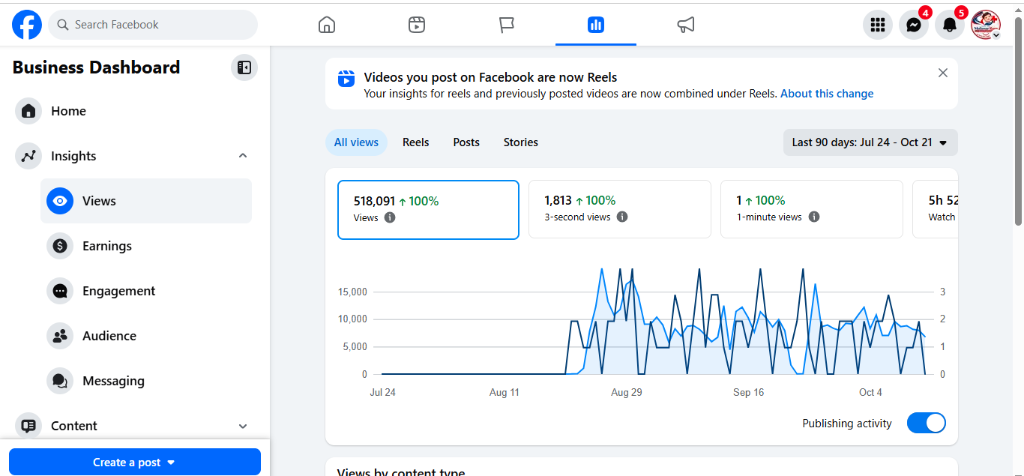Viewport: 1024px width, 476px height.
Task: Click the Aug 29 date label on chart
Action: pos(626,392)
